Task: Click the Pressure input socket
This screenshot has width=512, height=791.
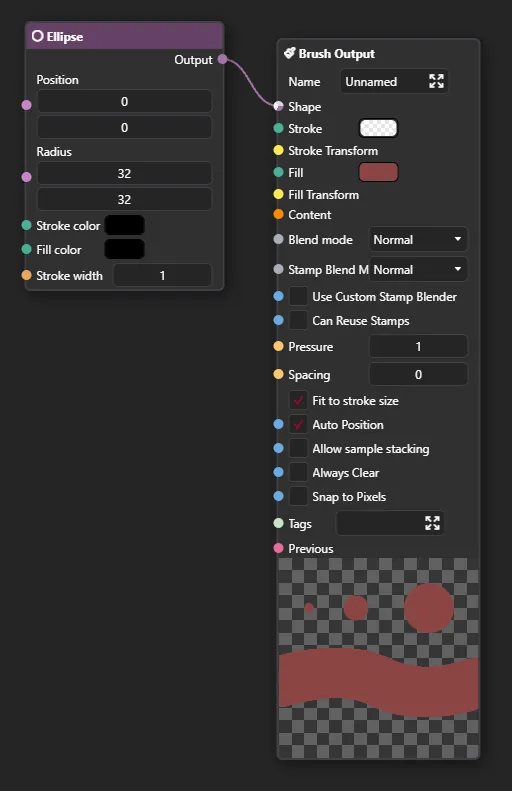Action: click(x=278, y=346)
